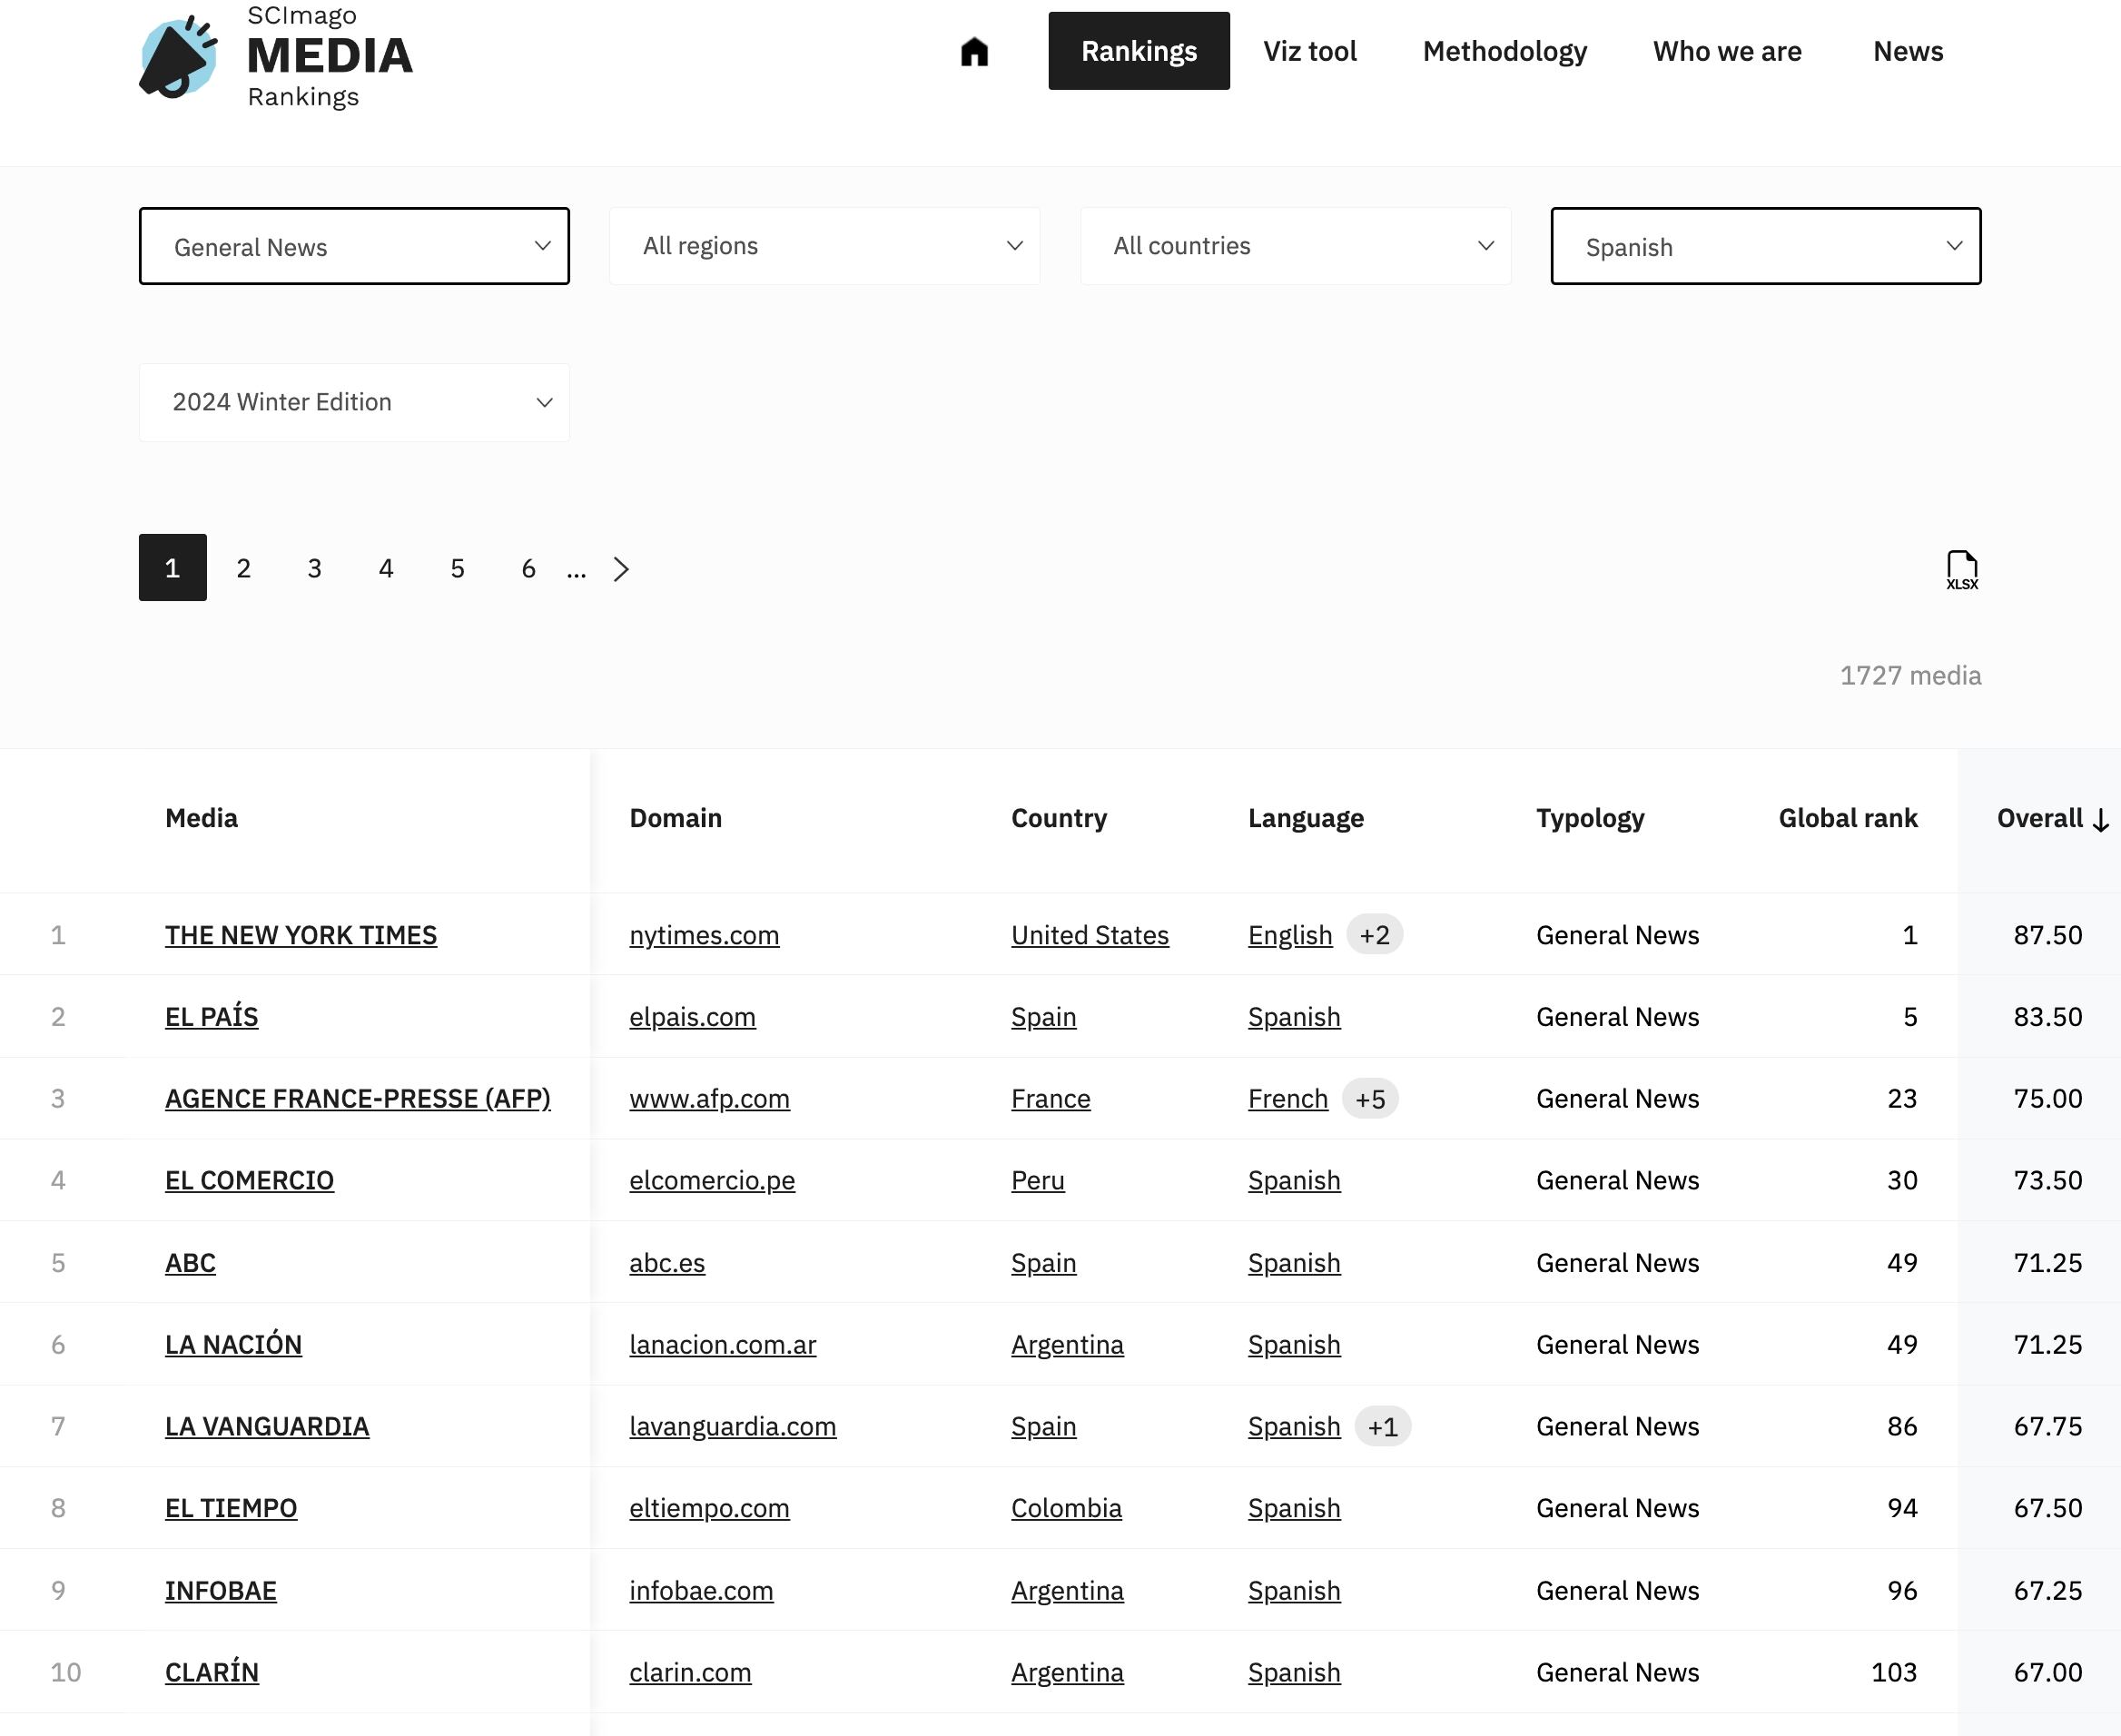Filter by Argentina from La Nación's row
The image size is (2121, 1736).
(1067, 1344)
